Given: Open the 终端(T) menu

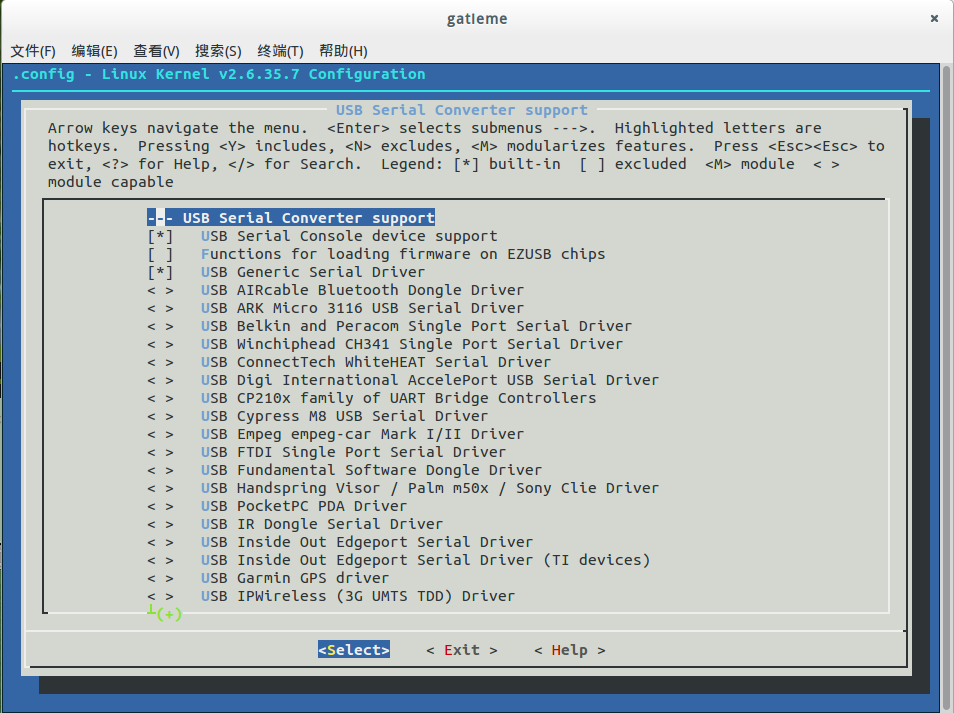Looking at the screenshot, I should point(280,51).
